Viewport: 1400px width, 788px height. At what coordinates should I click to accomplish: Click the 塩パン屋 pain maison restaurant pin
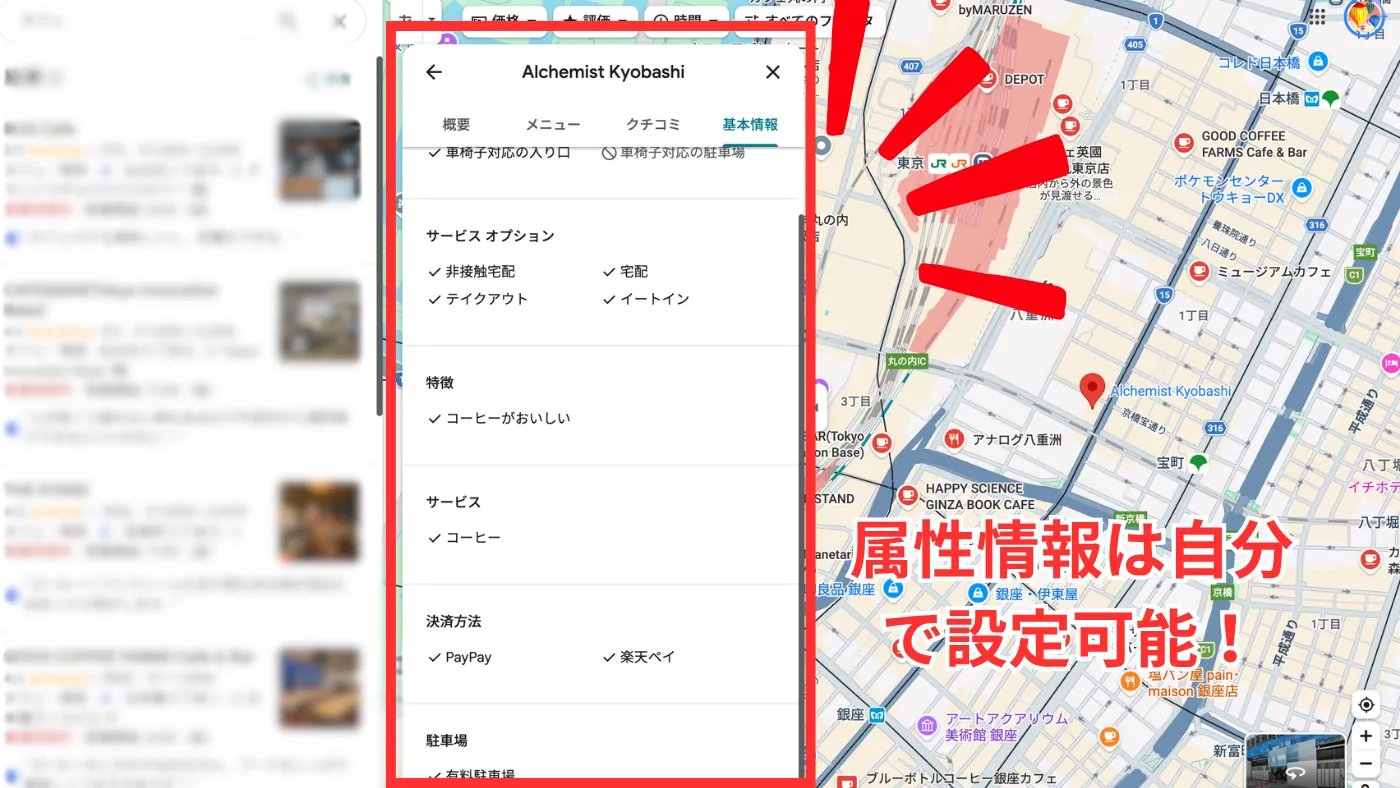tap(1130, 681)
